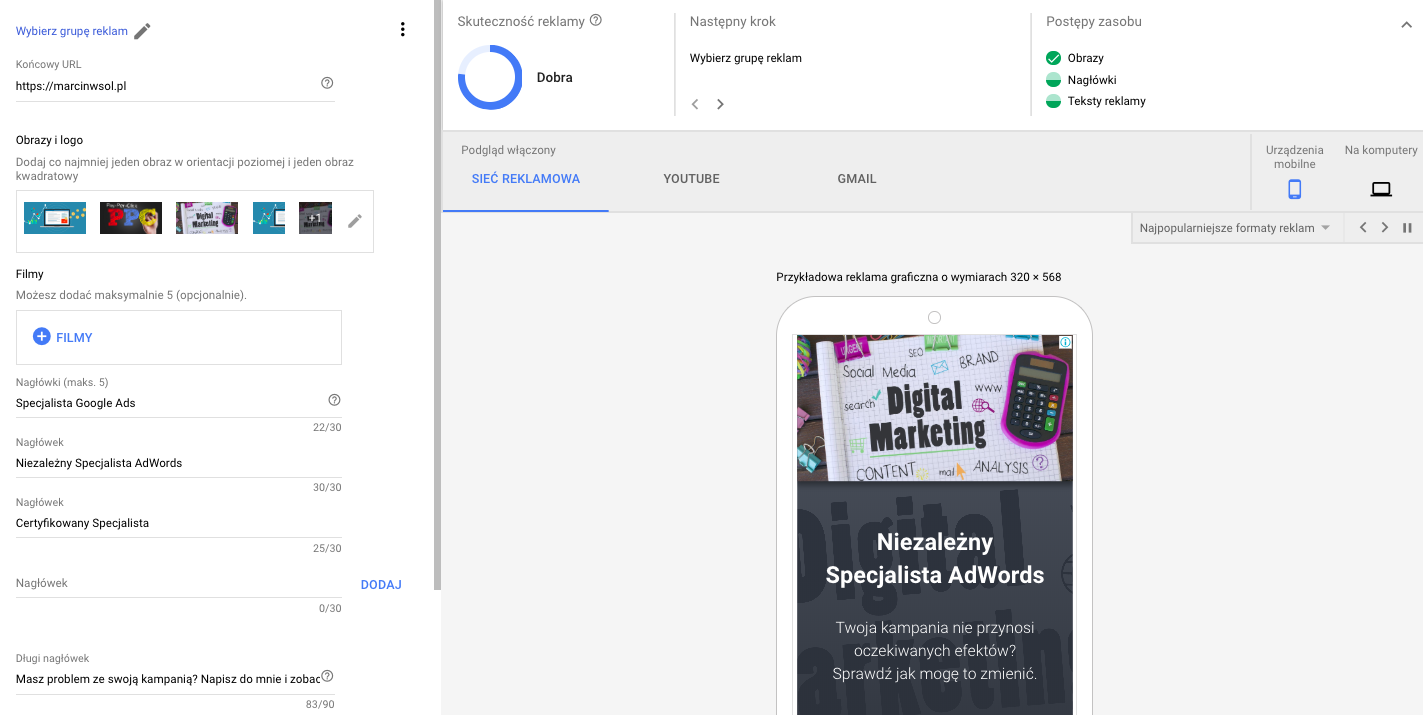Click the DODAJ button to add headline
Image resolution: width=1423 pixels, height=715 pixels.
(x=381, y=585)
